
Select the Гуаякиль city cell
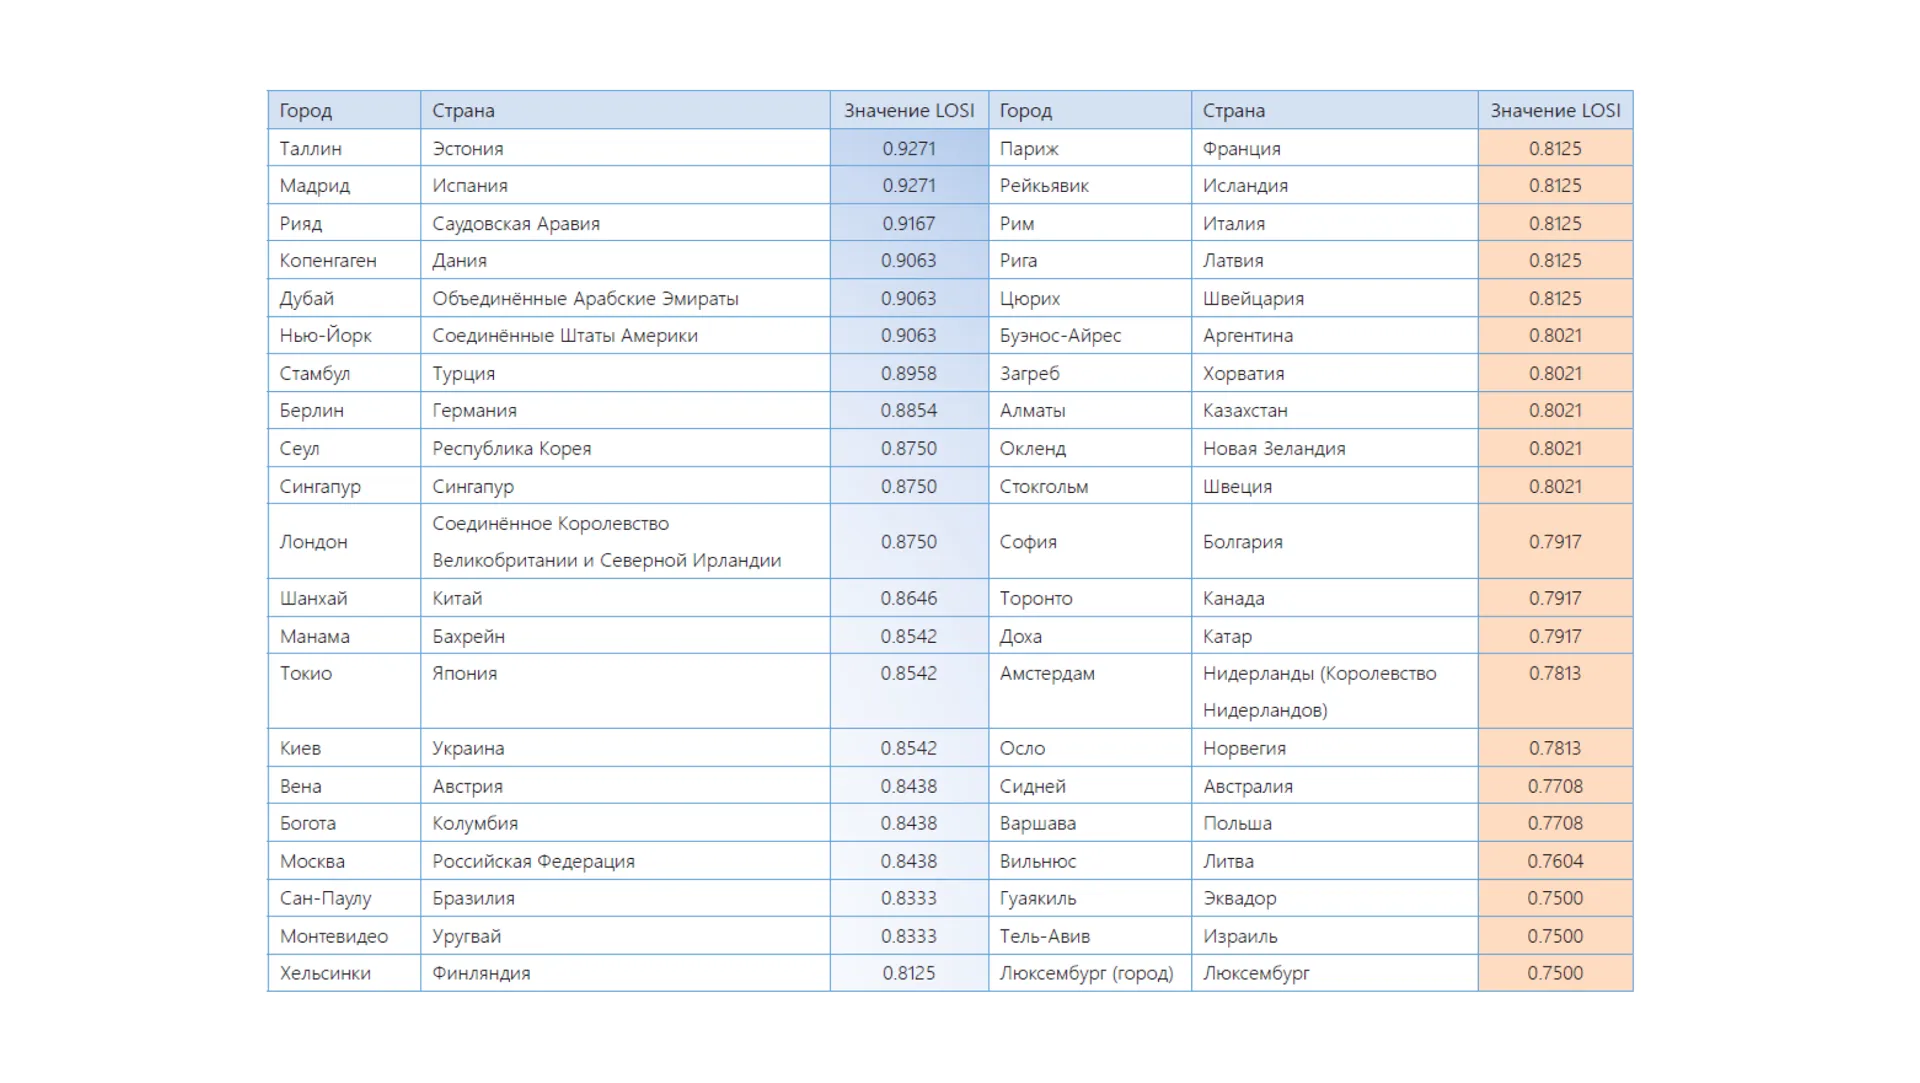pyautogui.click(x=1090, y=898)
